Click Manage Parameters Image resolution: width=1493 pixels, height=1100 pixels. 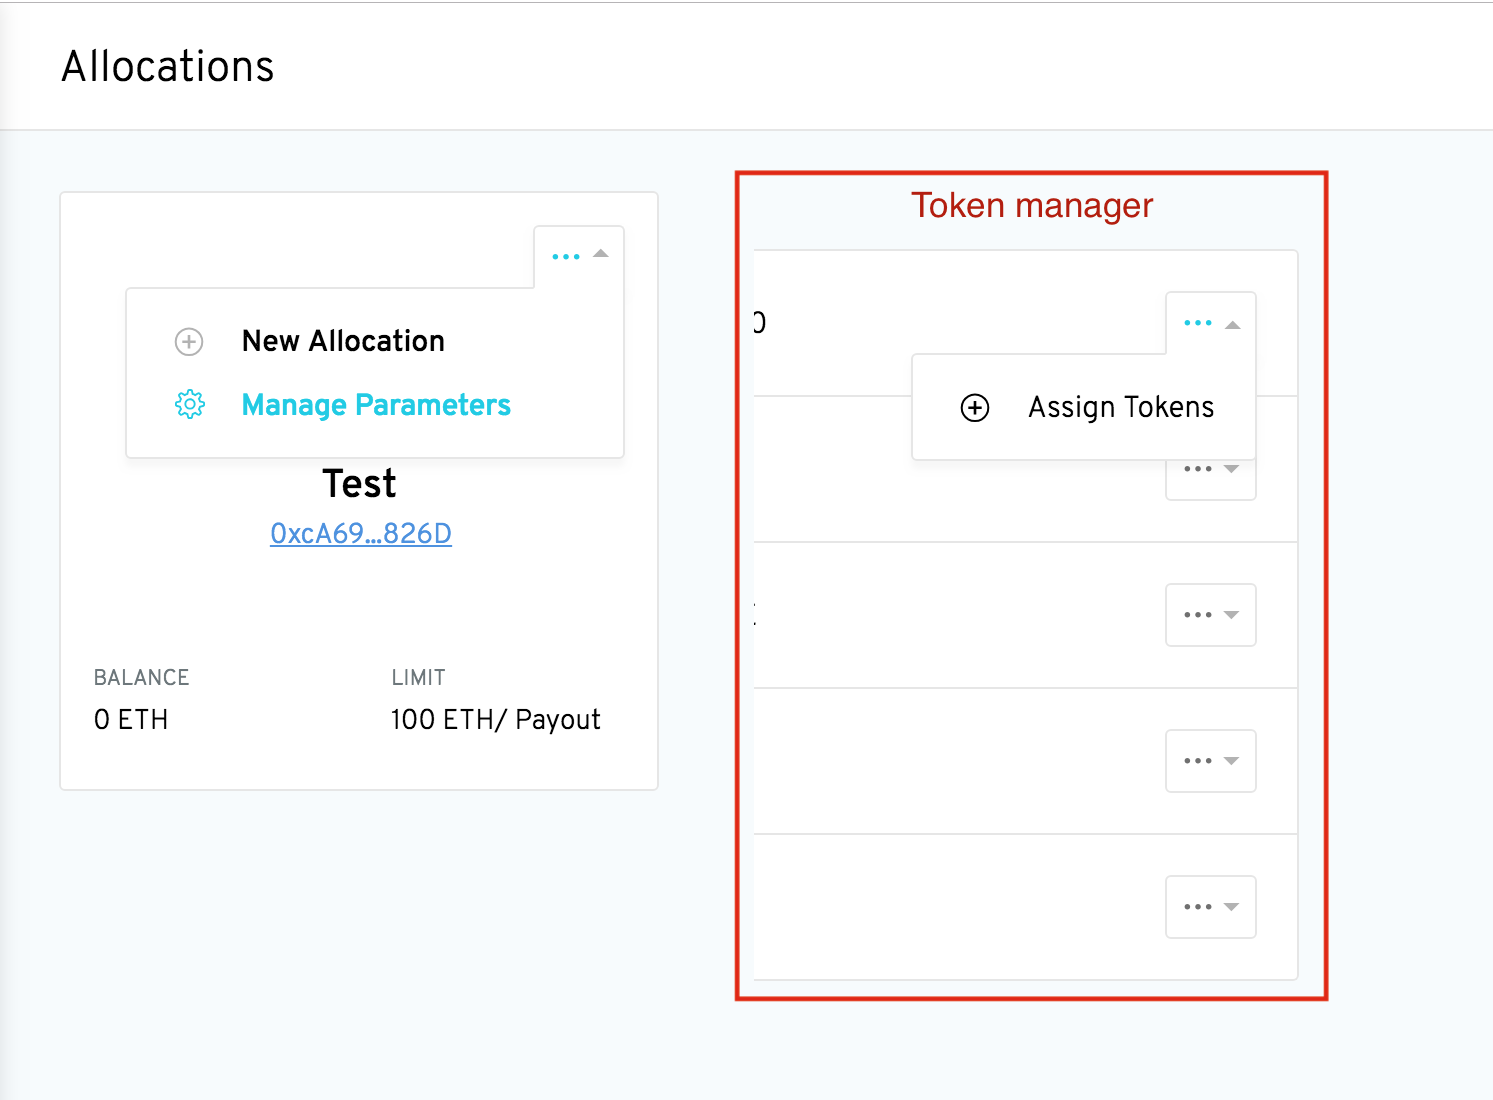[375, 404]
